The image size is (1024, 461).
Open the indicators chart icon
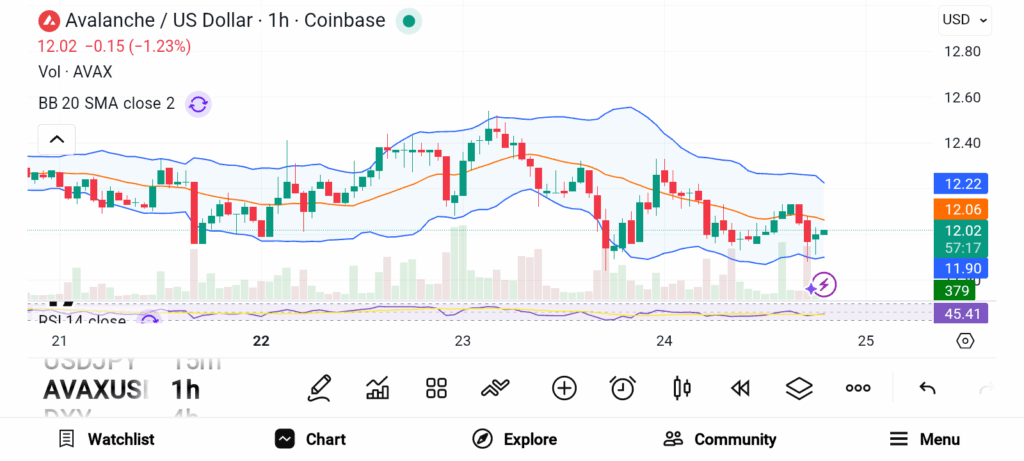[x=378, y=388]
